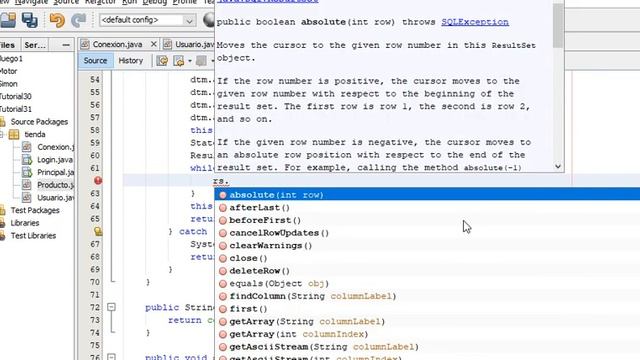Select the Test Libraries node
This screenshot has width=640, height=360.
33,236
